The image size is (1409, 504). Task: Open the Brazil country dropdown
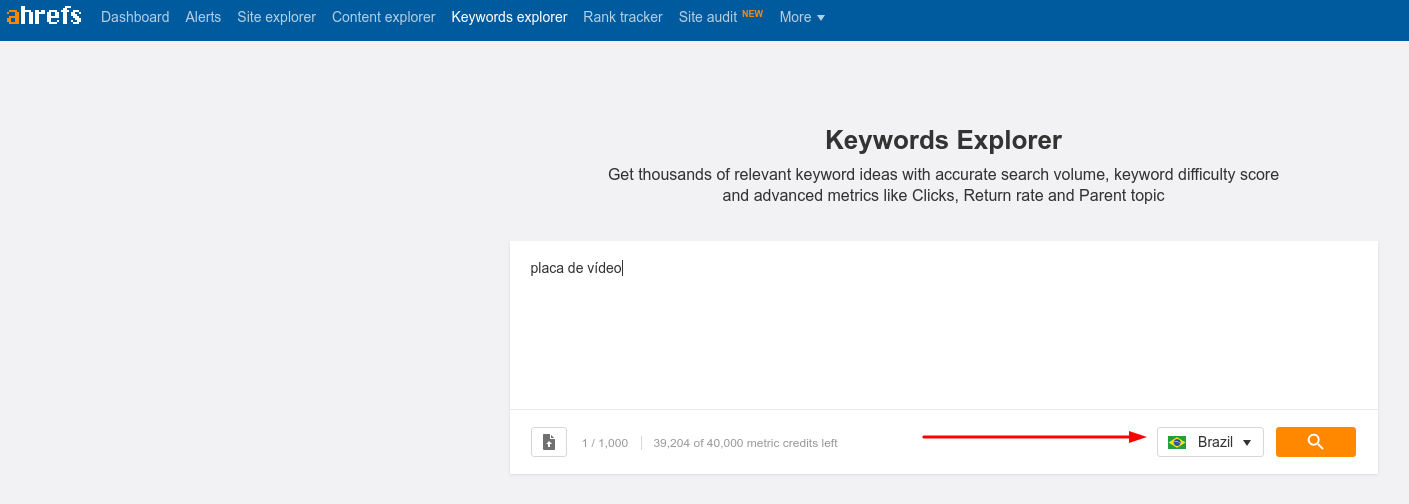click(x=1210, y=442)
